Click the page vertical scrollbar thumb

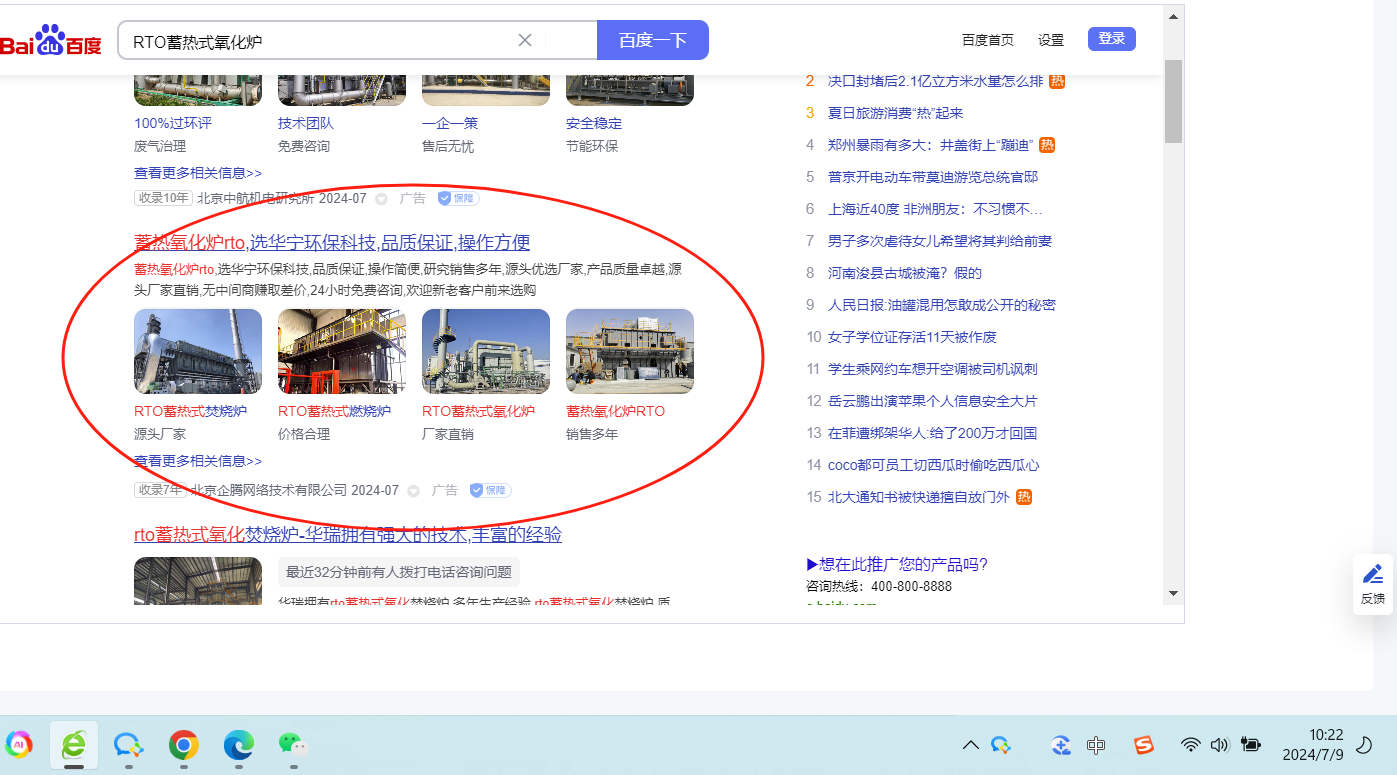[1174, 100]
